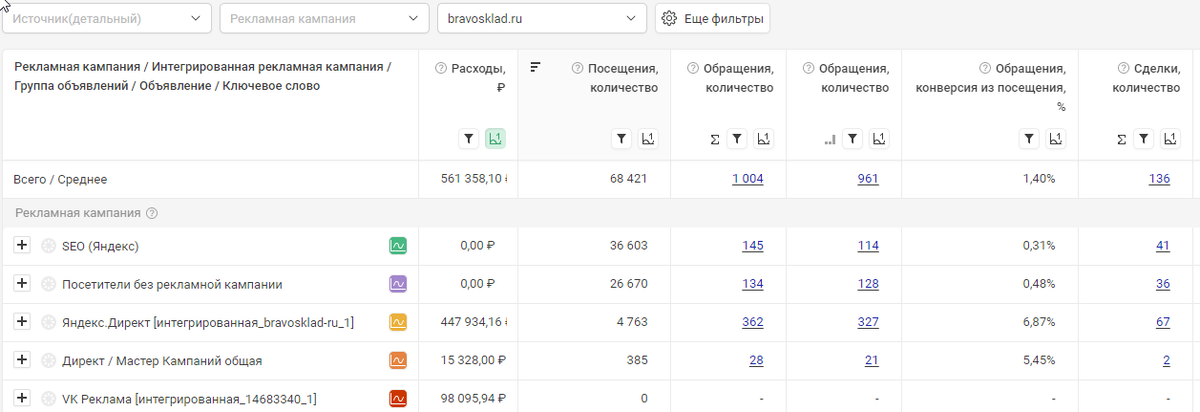Click sort icon in Посещения column header

coord(535,67)
